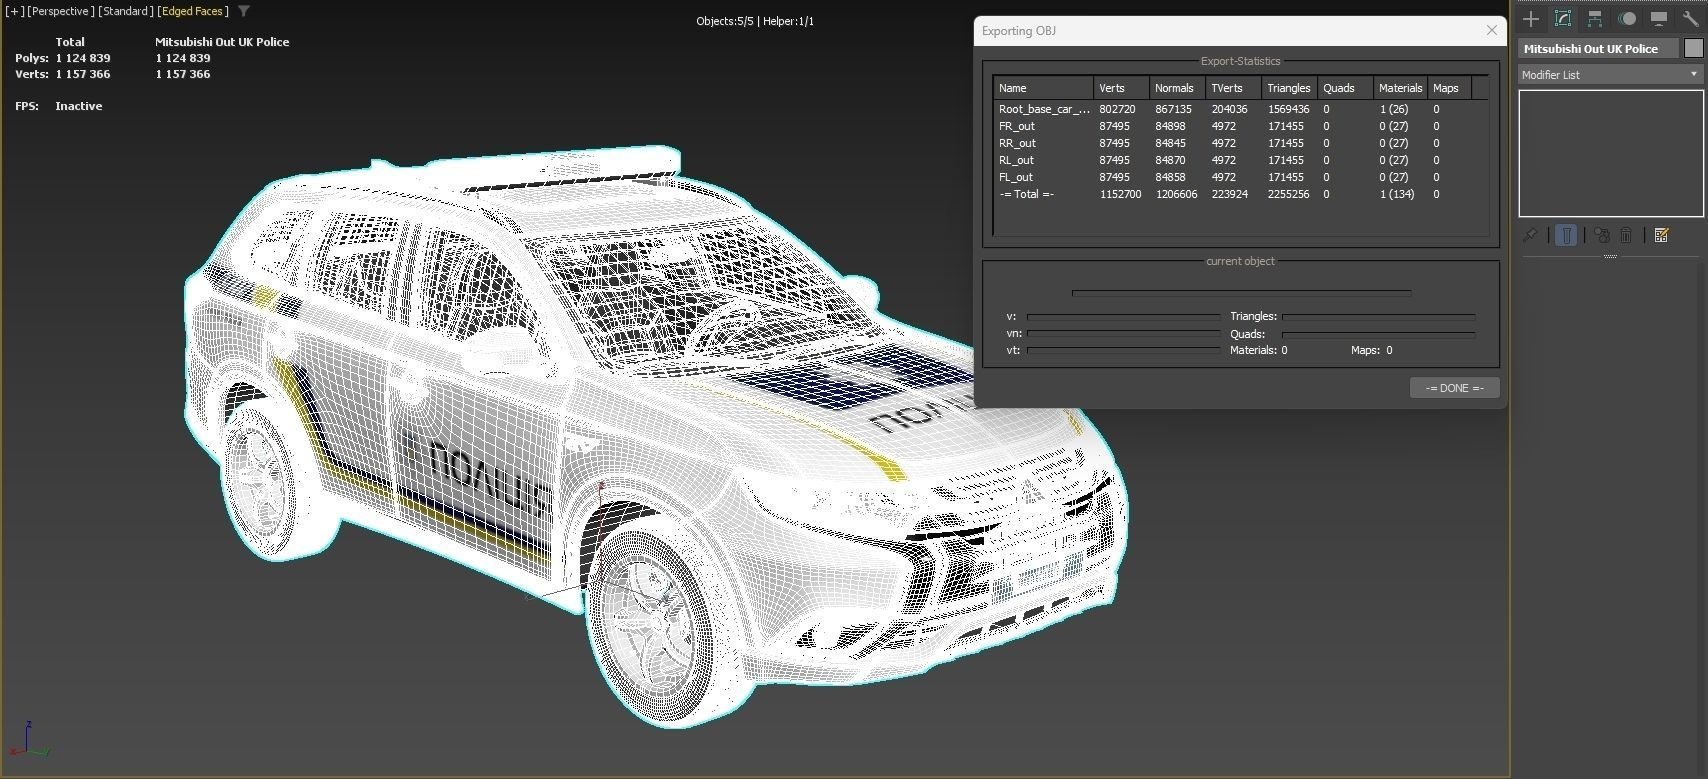Click the command panel rollout drag handle
Viewport: 1708px width, 779px height.
1610,257
